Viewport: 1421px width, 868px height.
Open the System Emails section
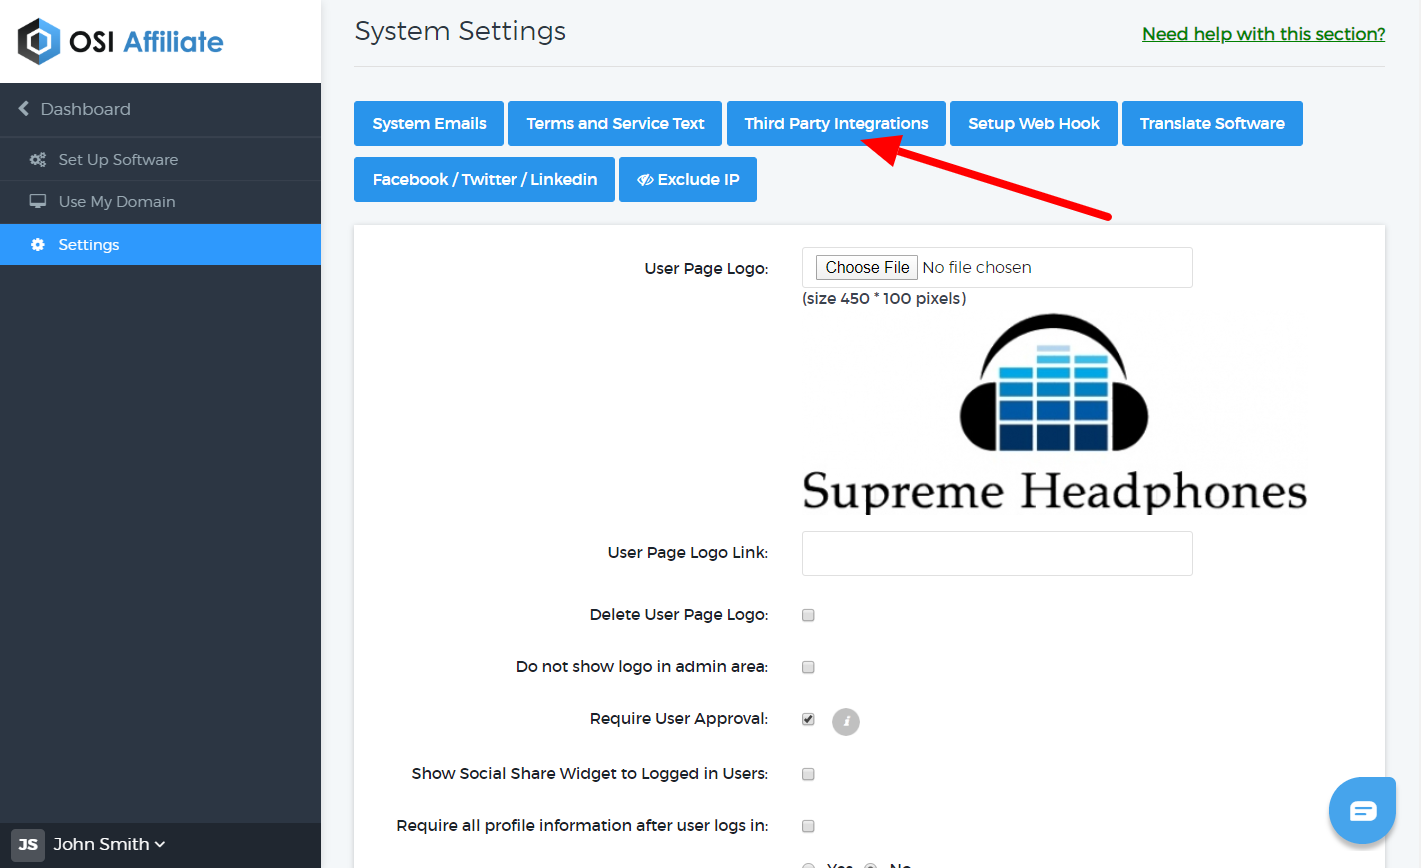coord(429,123)
